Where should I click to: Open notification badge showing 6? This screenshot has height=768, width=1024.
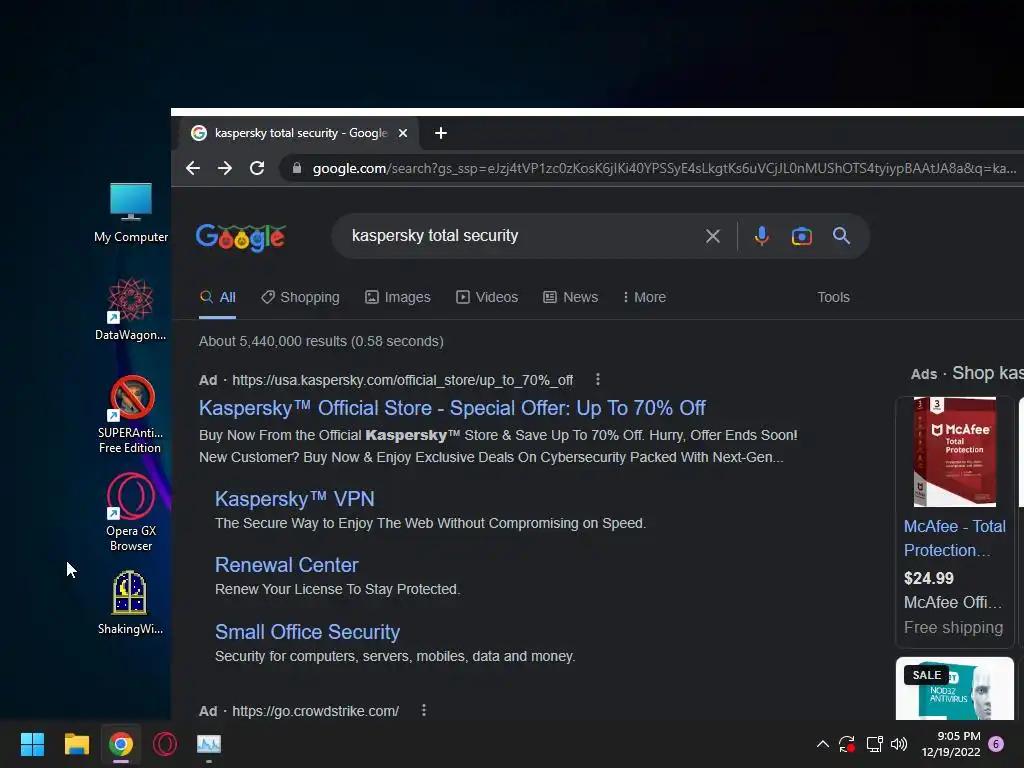[x=996, y=744]
